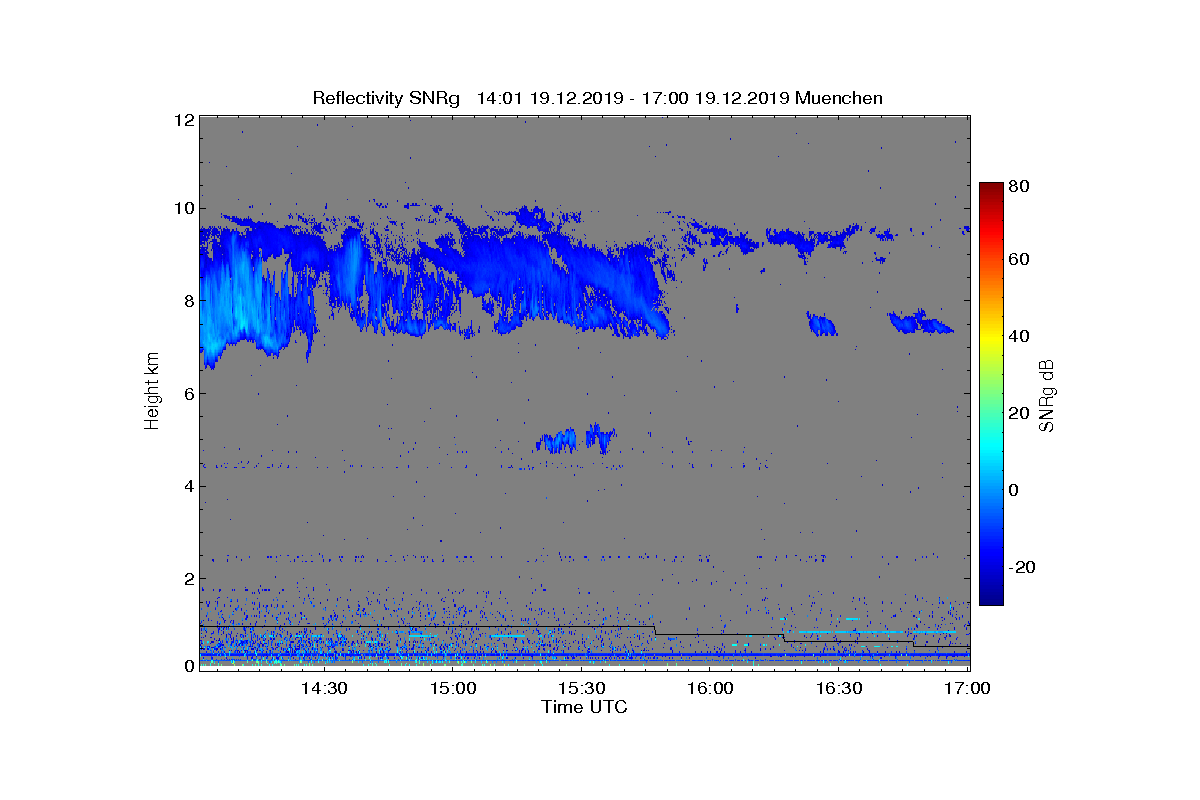
Task: Click the 0 km height tick label
Action: pos(188,666)
